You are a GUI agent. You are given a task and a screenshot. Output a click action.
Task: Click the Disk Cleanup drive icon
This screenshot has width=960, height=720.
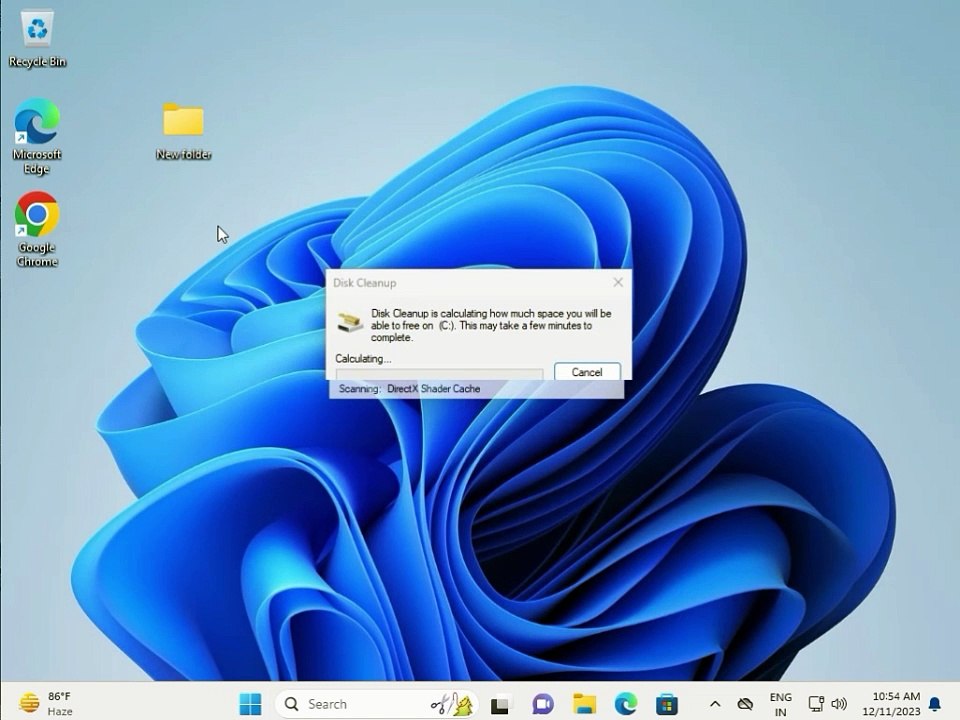tap(350, 322)
